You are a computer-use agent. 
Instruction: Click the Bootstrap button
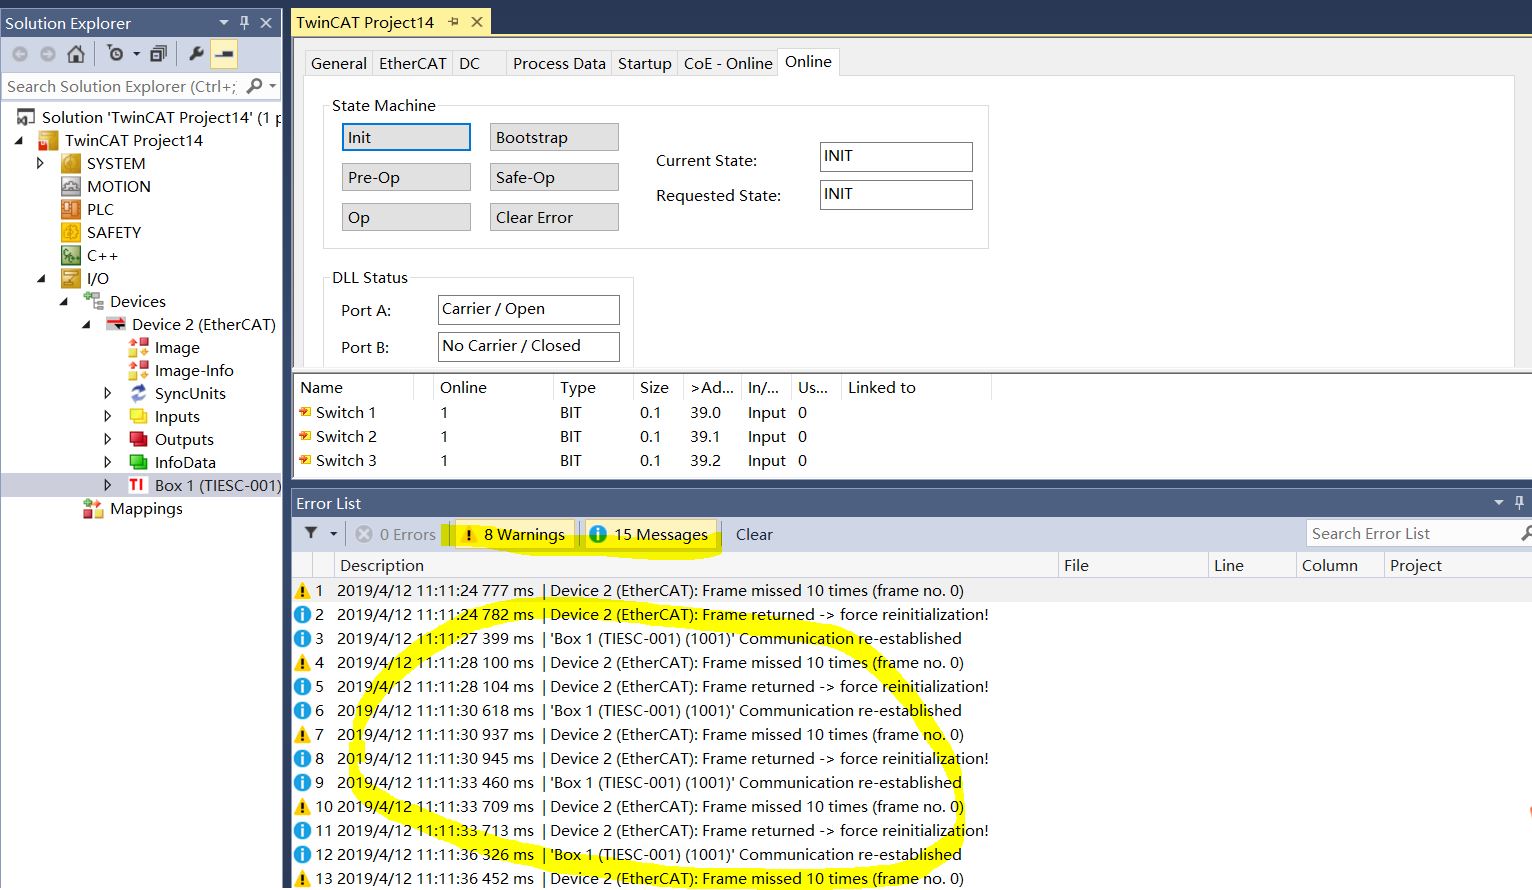[x=554, y=137]
